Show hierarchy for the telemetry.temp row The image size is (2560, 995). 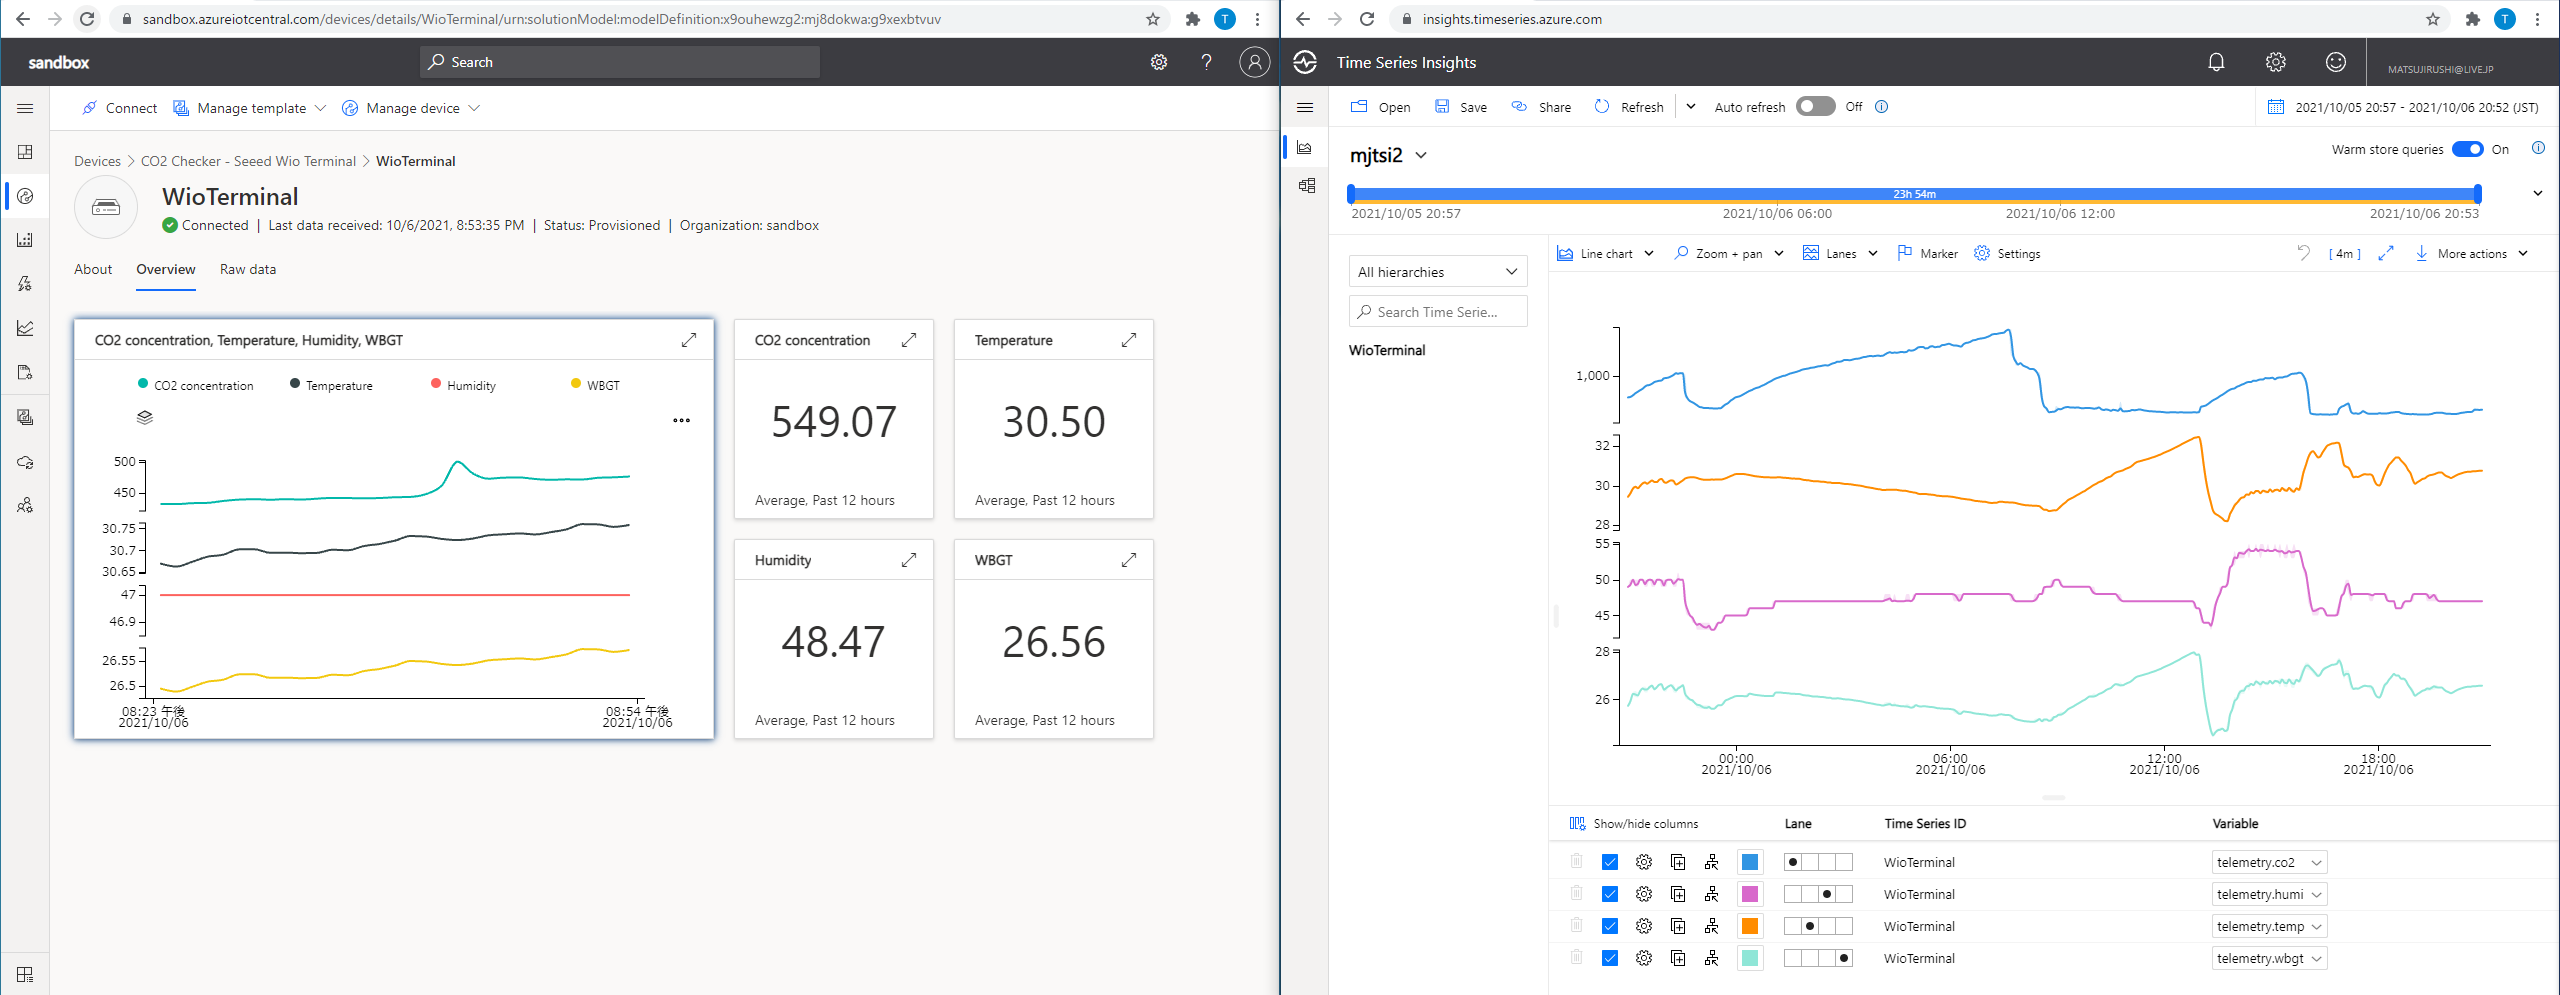click(x=1712, y=926)
